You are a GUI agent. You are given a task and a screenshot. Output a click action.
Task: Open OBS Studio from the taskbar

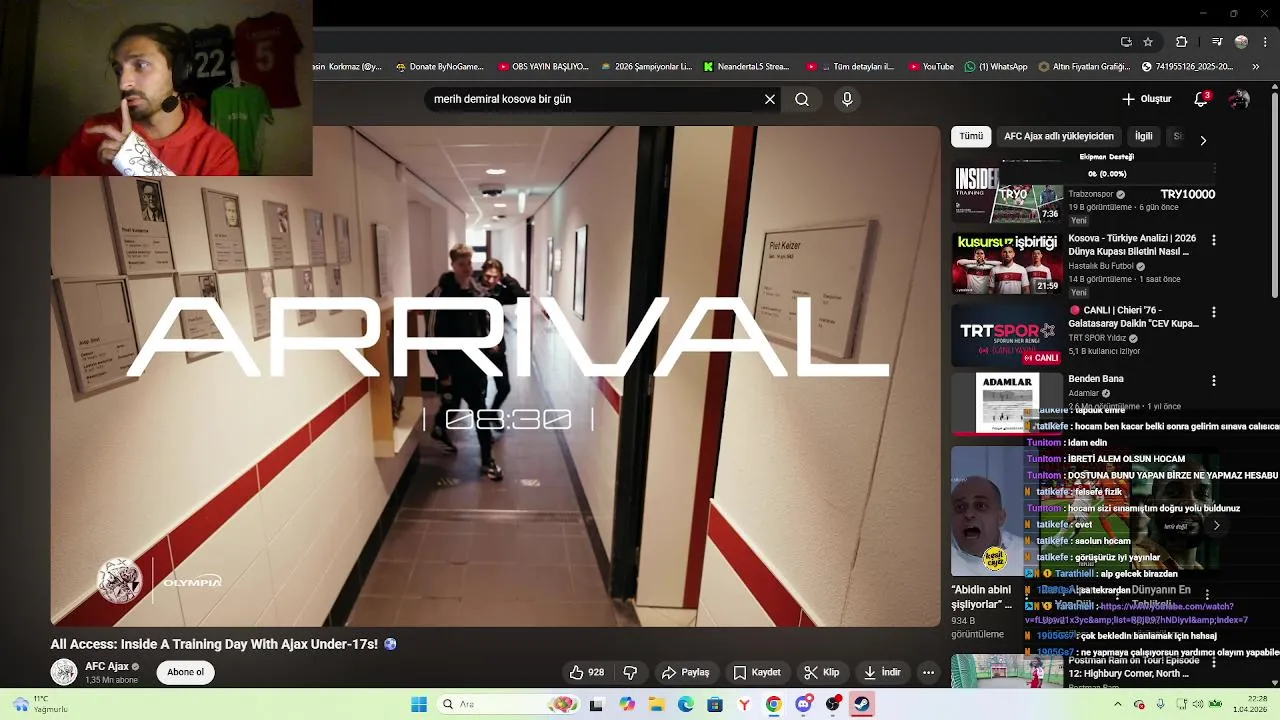tap(832, 704)
